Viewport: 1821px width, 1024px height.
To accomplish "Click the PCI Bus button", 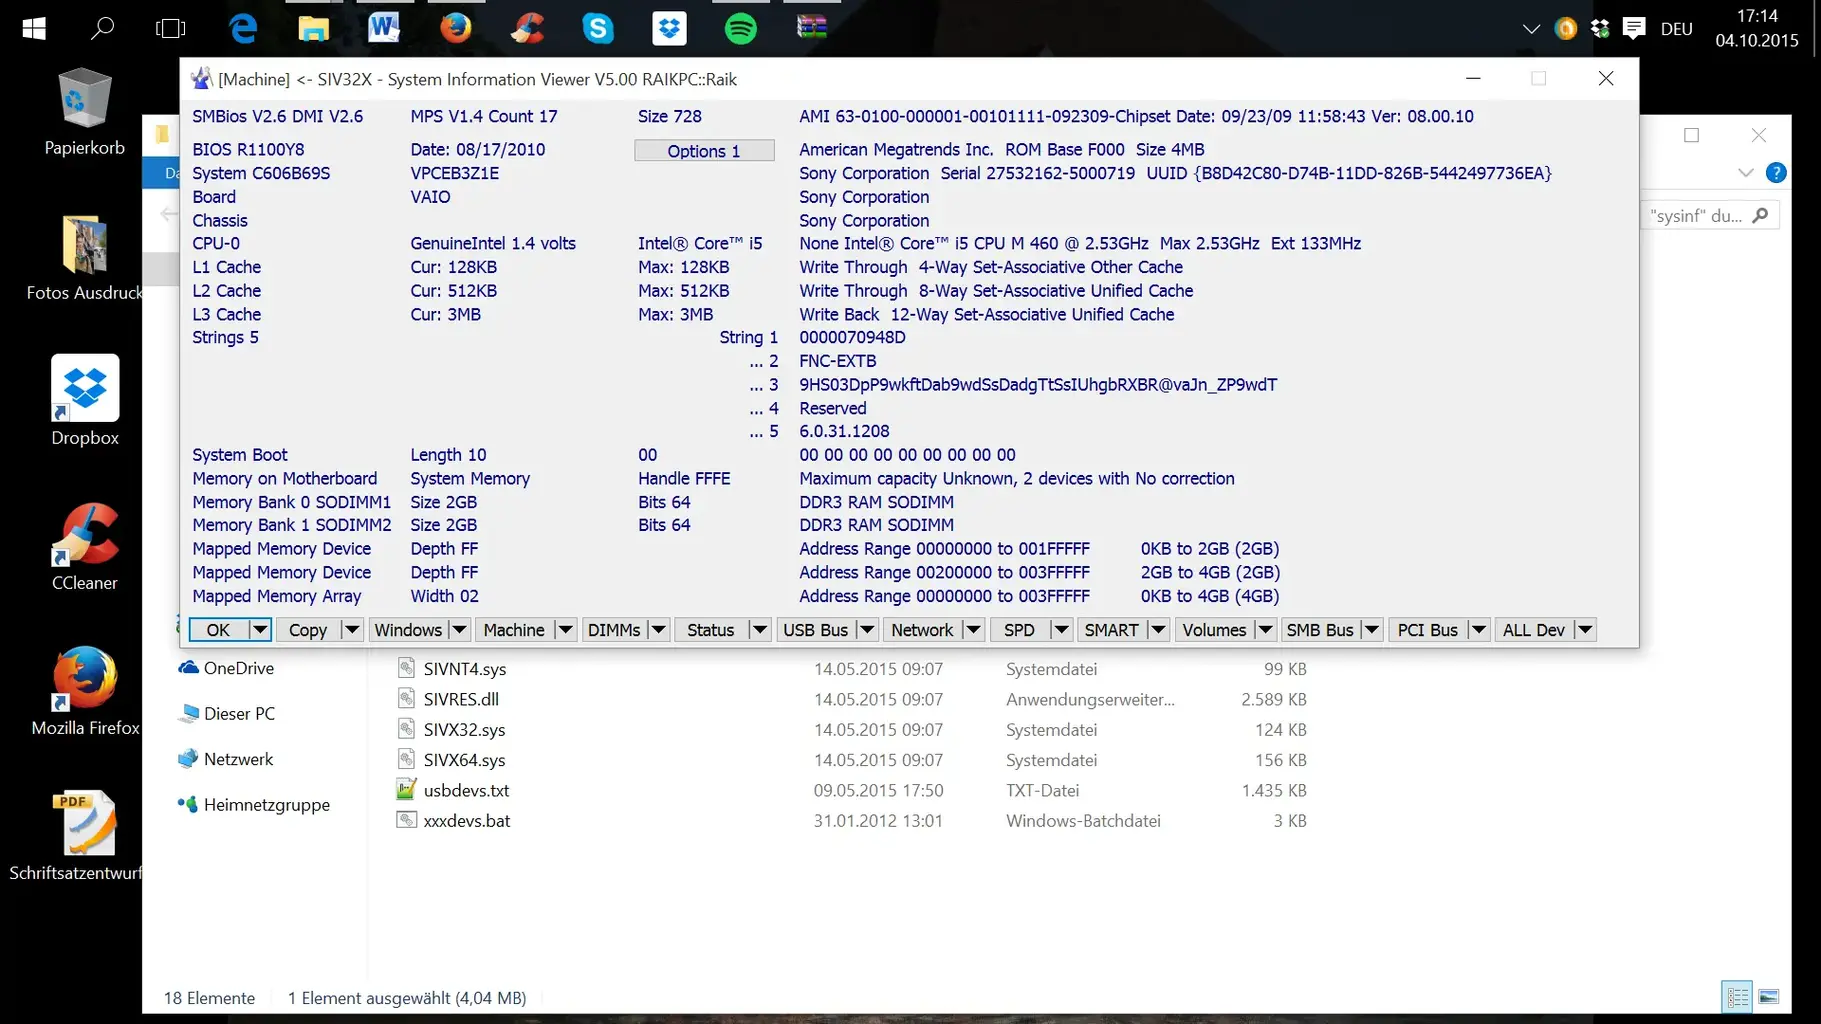I will point(1428,630).
